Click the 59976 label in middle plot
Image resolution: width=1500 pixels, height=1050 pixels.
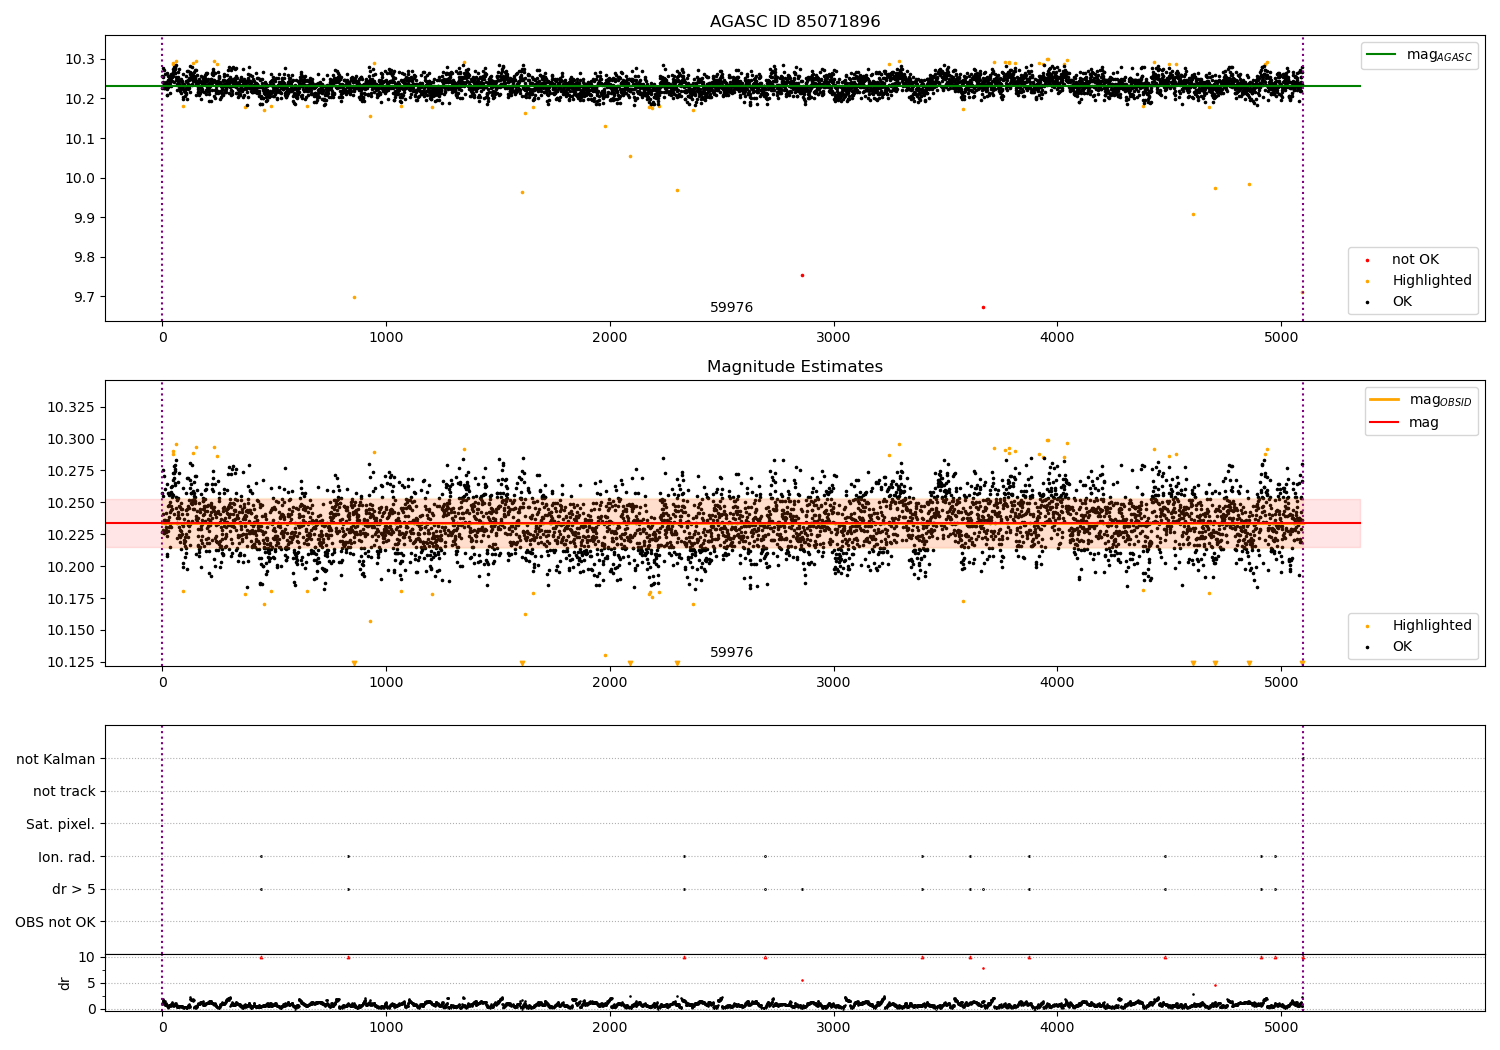click(x=731, y=653)
